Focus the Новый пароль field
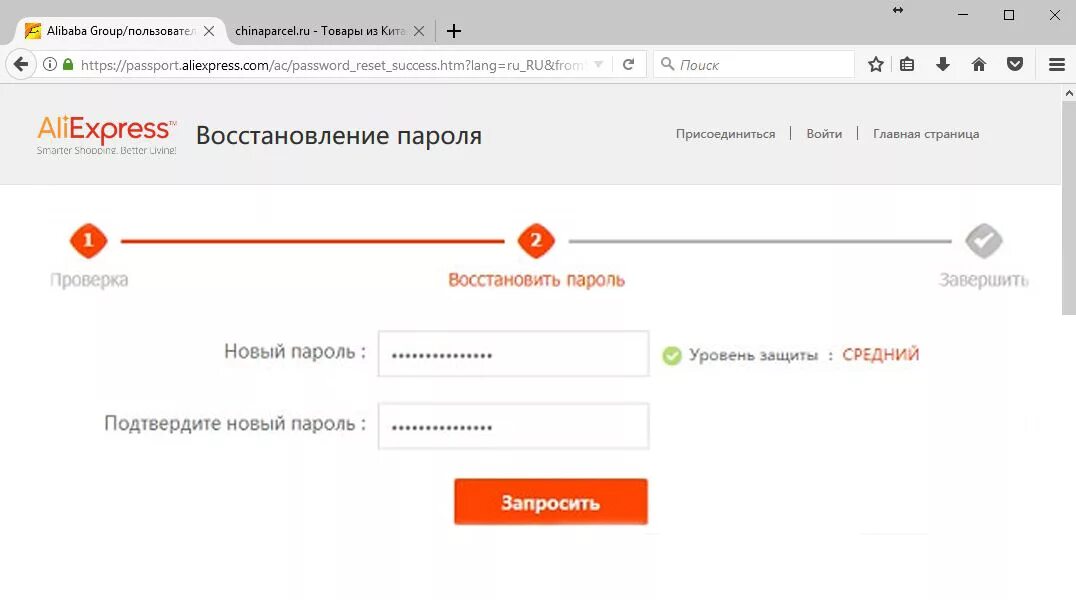 [513, 354]
